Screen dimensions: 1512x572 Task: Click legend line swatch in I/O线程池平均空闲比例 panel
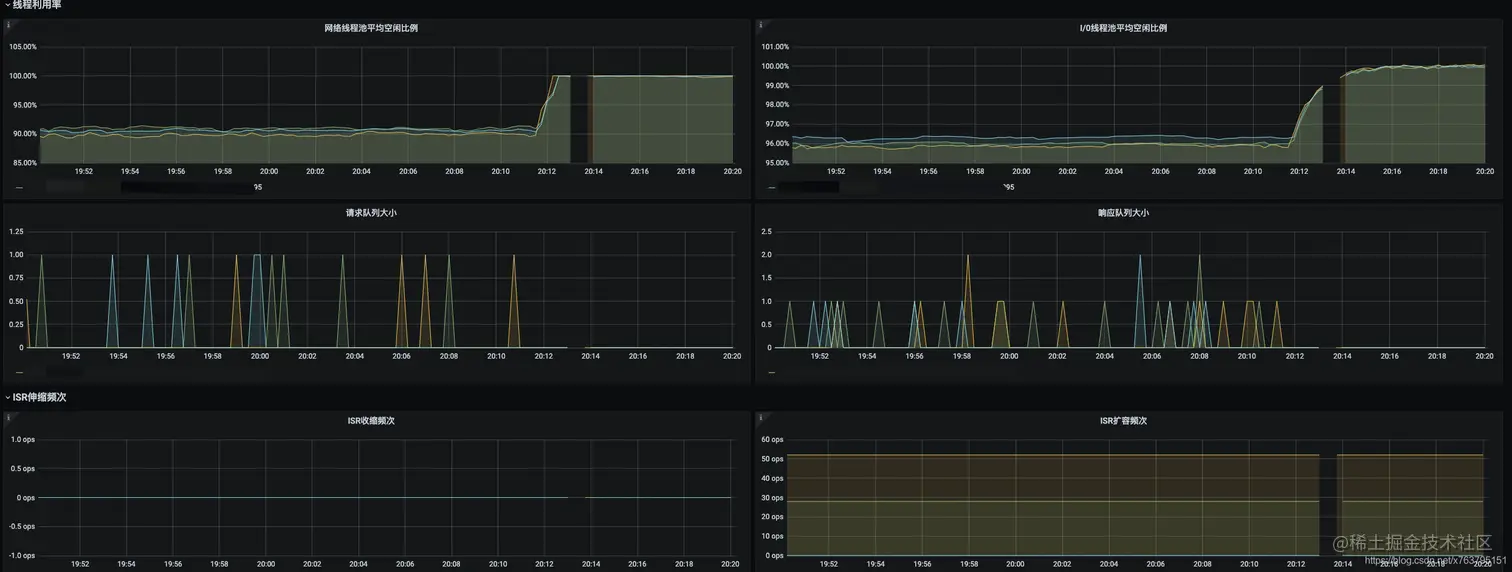pos(771,187)
